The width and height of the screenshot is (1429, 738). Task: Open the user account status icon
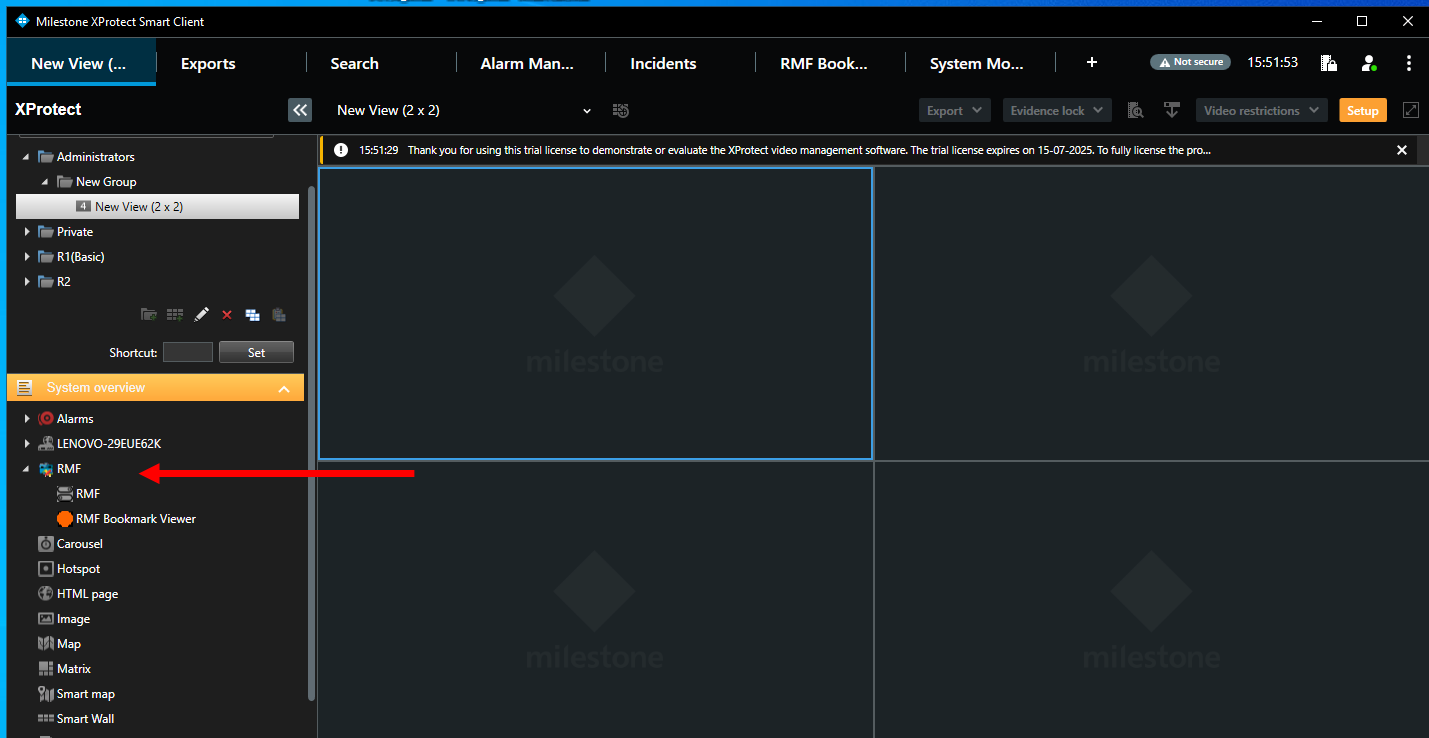[1369, 63]
